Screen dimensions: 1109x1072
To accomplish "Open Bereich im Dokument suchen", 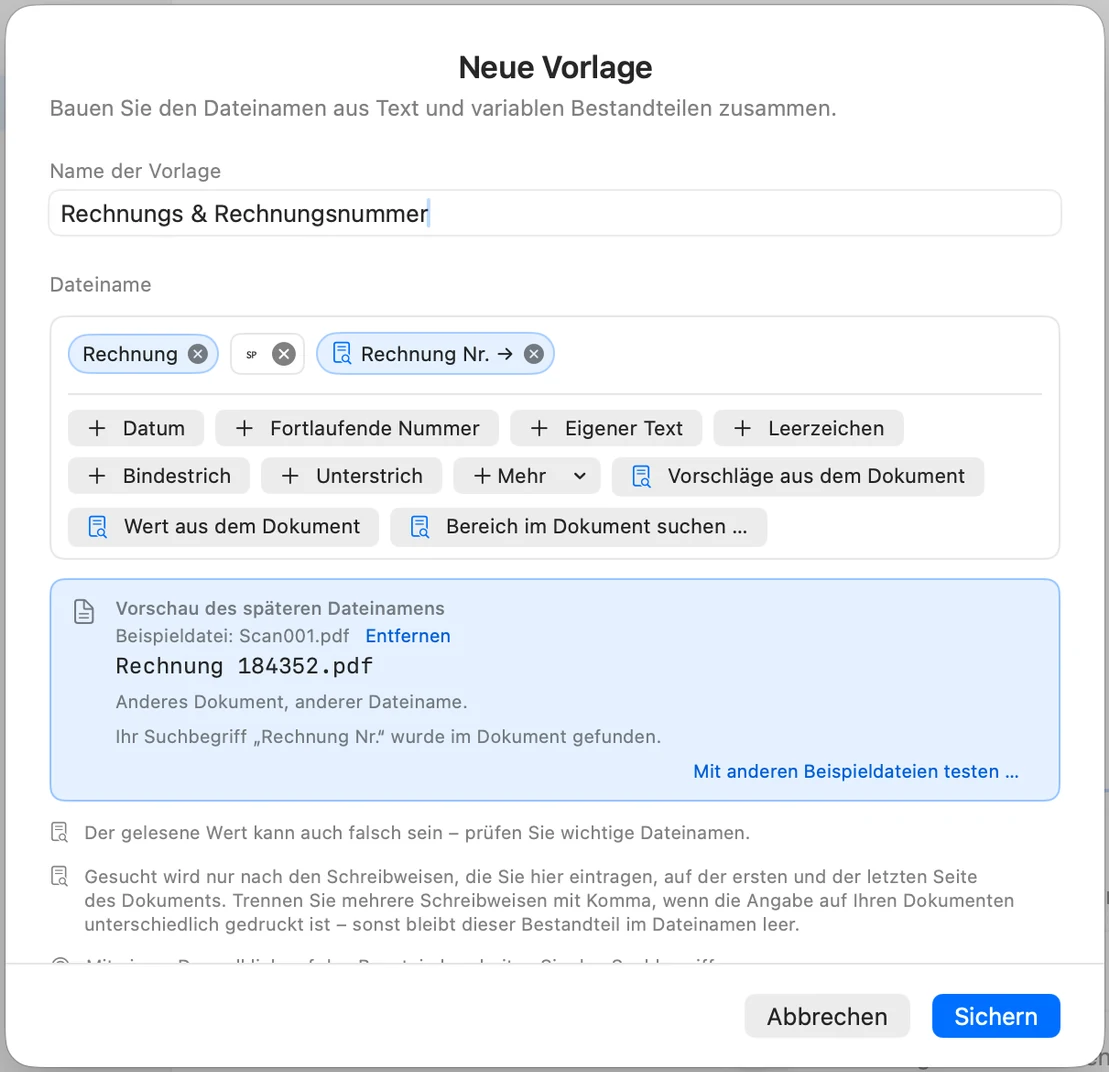I will coord(579,527).
